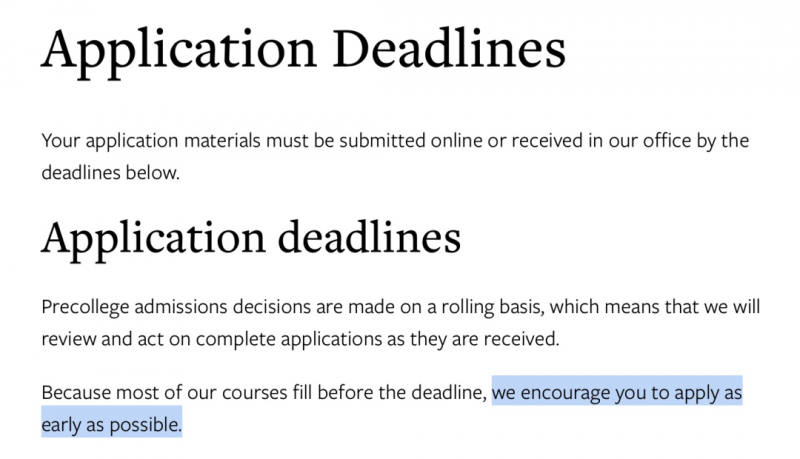The width and height of the screenshot is (800, 459).
Task: Click 'complete applications' in the second paragraph
Action: point(289,339)
